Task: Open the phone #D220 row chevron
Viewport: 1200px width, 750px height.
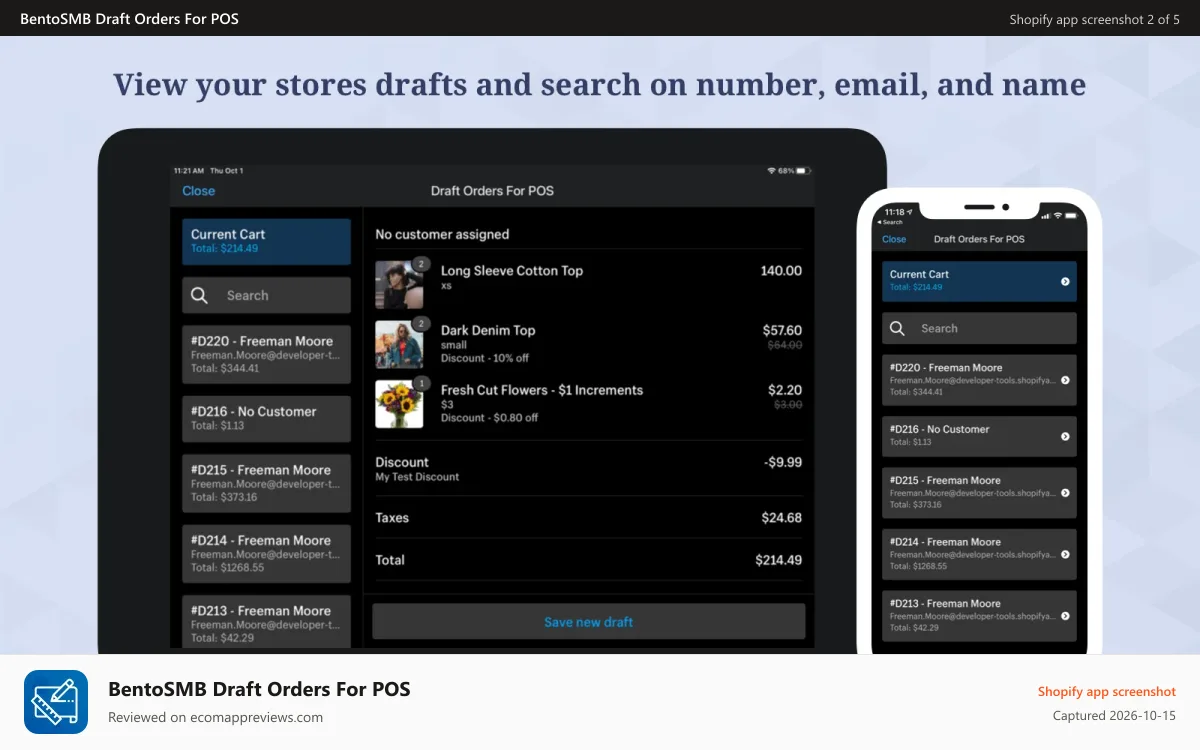Action: click(x=1065, y=380)
